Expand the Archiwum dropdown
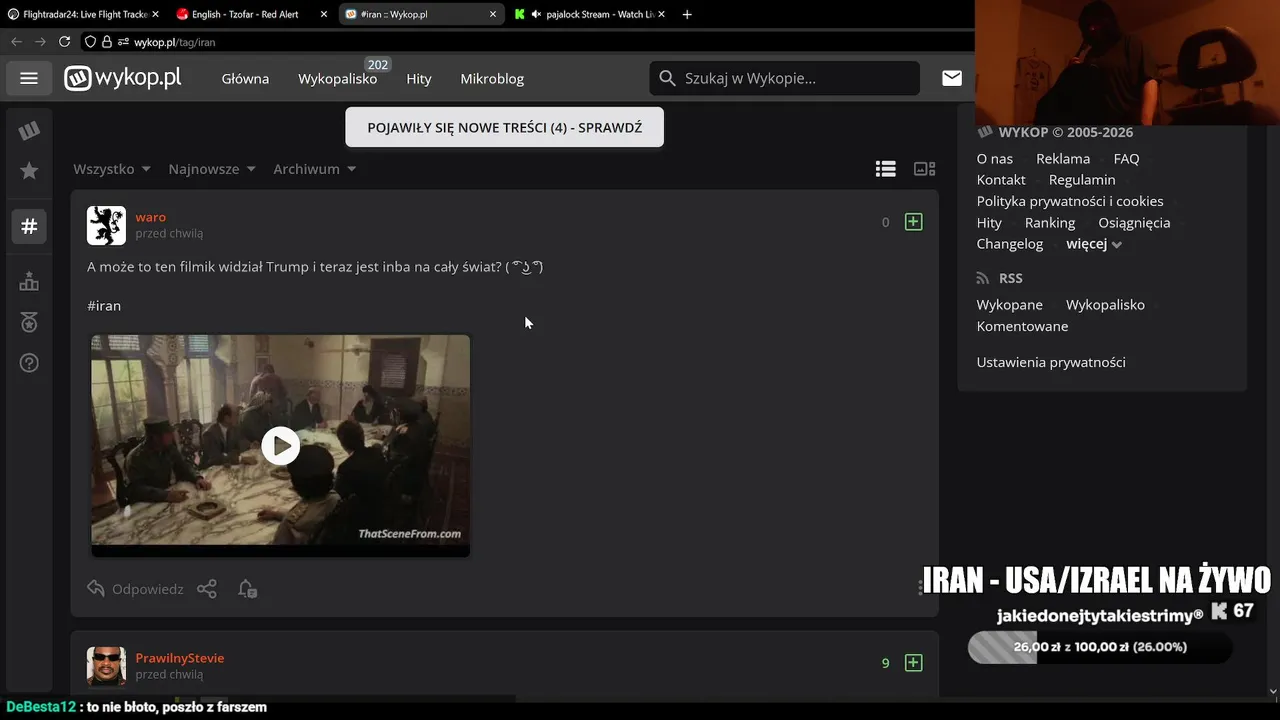The image size is (1280, 720). tap(315, 169)
